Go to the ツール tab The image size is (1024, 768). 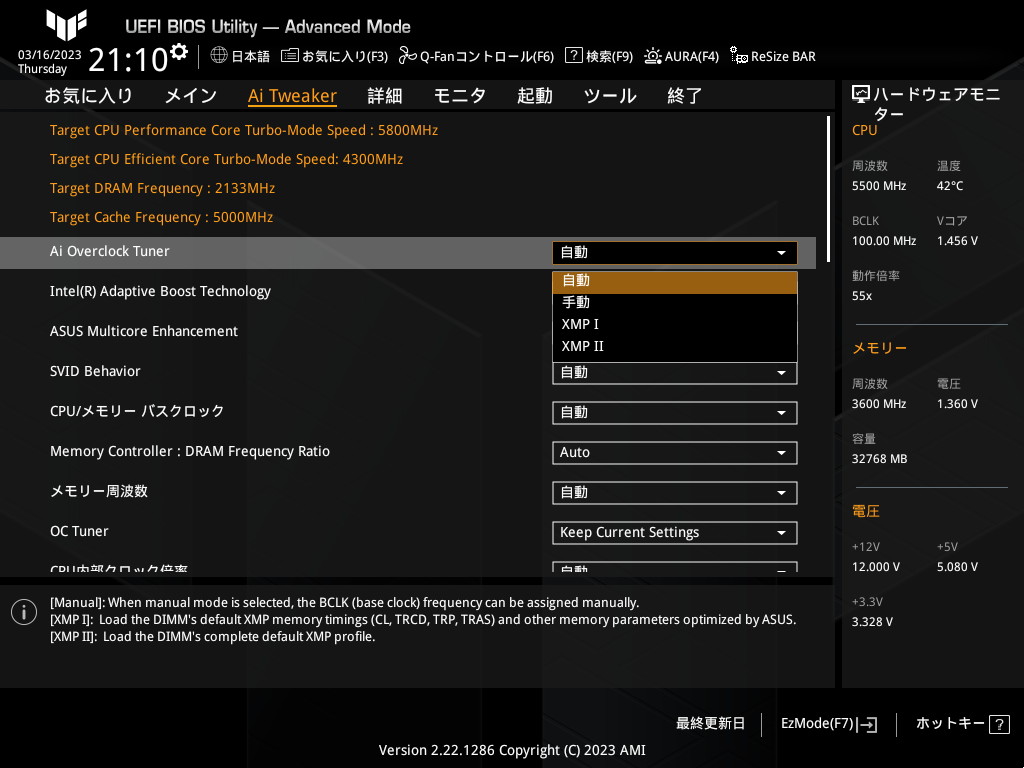pos(610,96)
